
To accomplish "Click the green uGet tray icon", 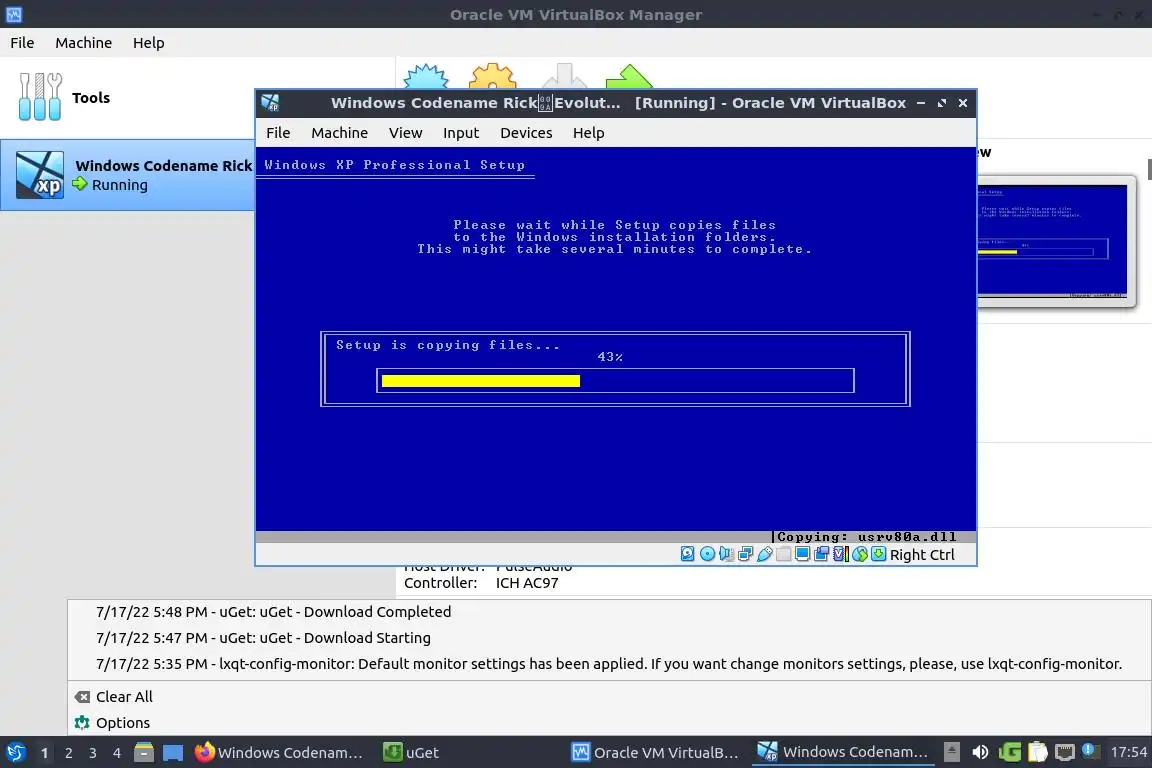I will pyautogui.click(x=1009, y=752).
